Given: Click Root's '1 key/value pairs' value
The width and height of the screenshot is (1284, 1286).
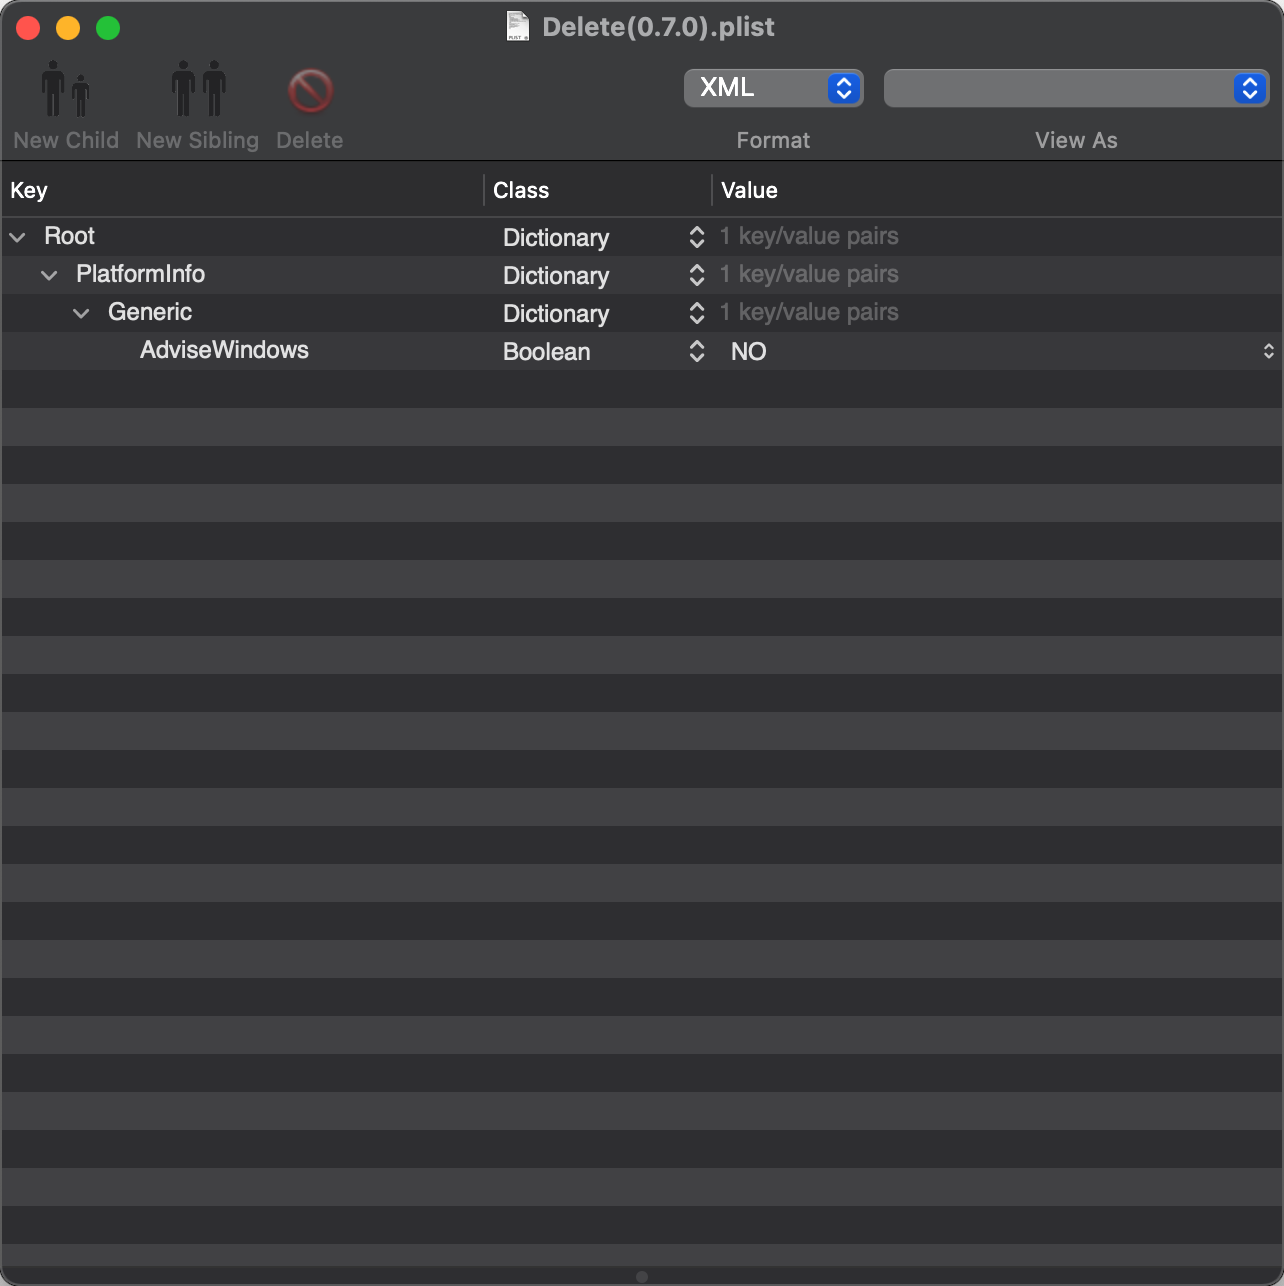Looking at the screenshot, I should 809,236.
